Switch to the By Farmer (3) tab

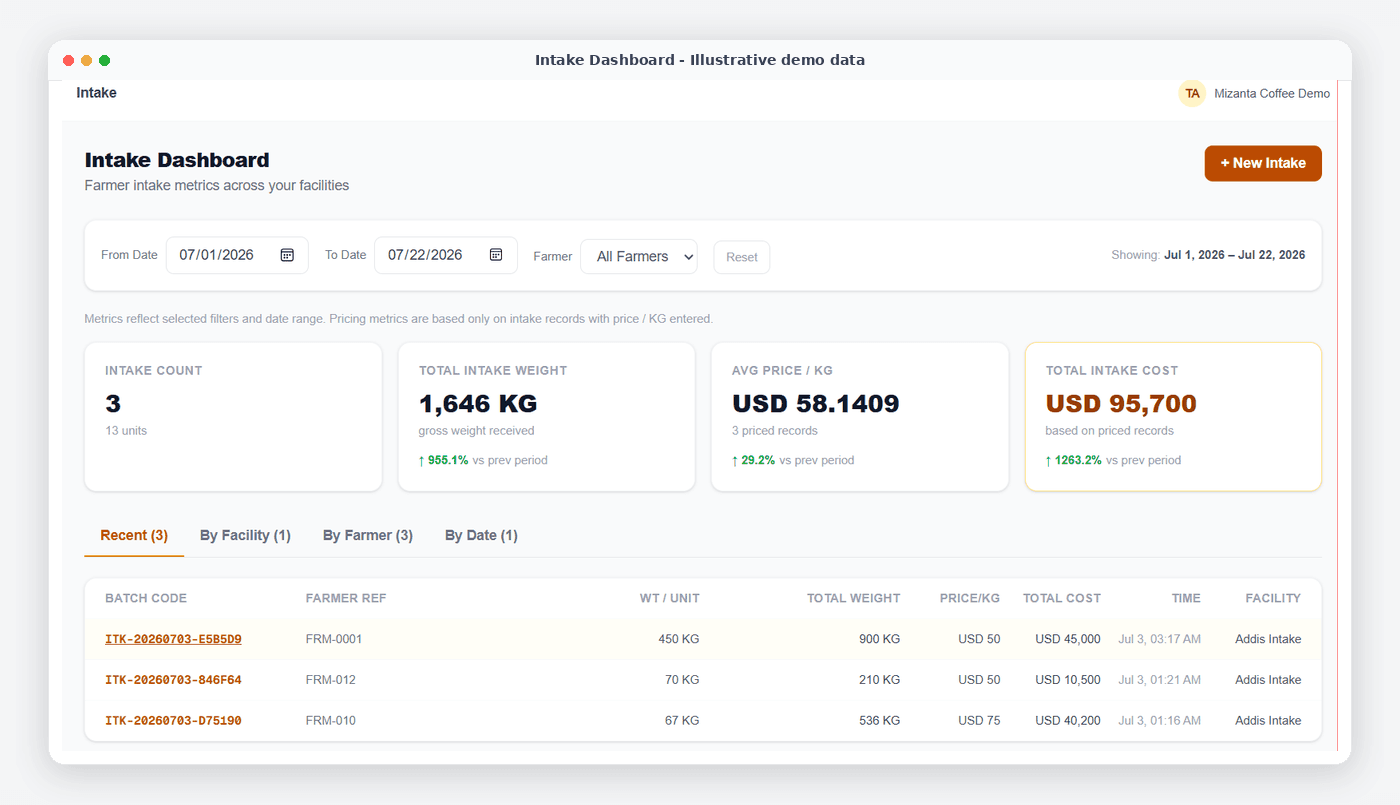368,535
